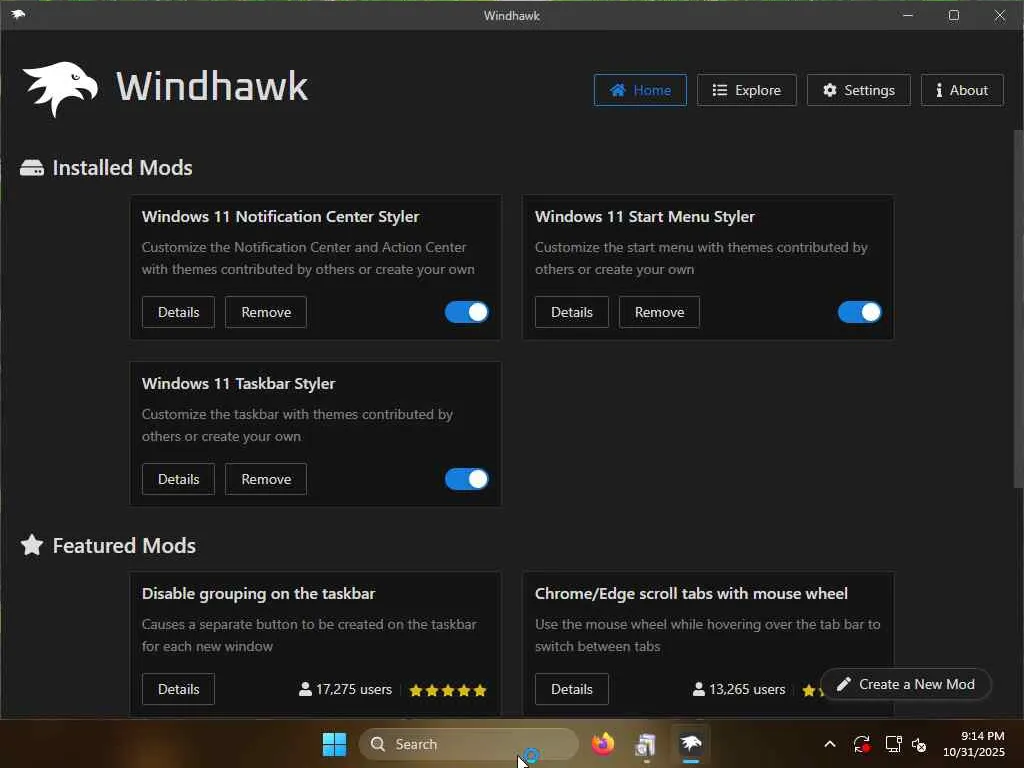1024x768 pixels.
Task: Maximize the Windhawk window
Action: (x=953, y=15)
